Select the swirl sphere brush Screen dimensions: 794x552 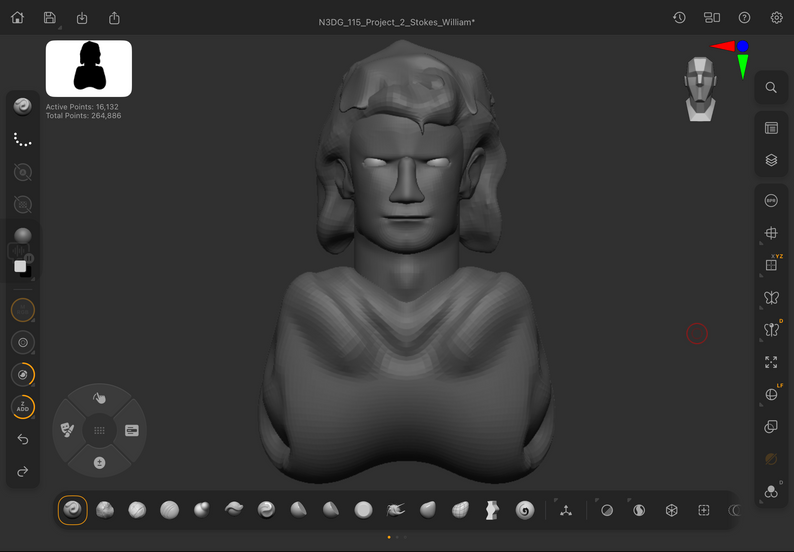(266, 510)
